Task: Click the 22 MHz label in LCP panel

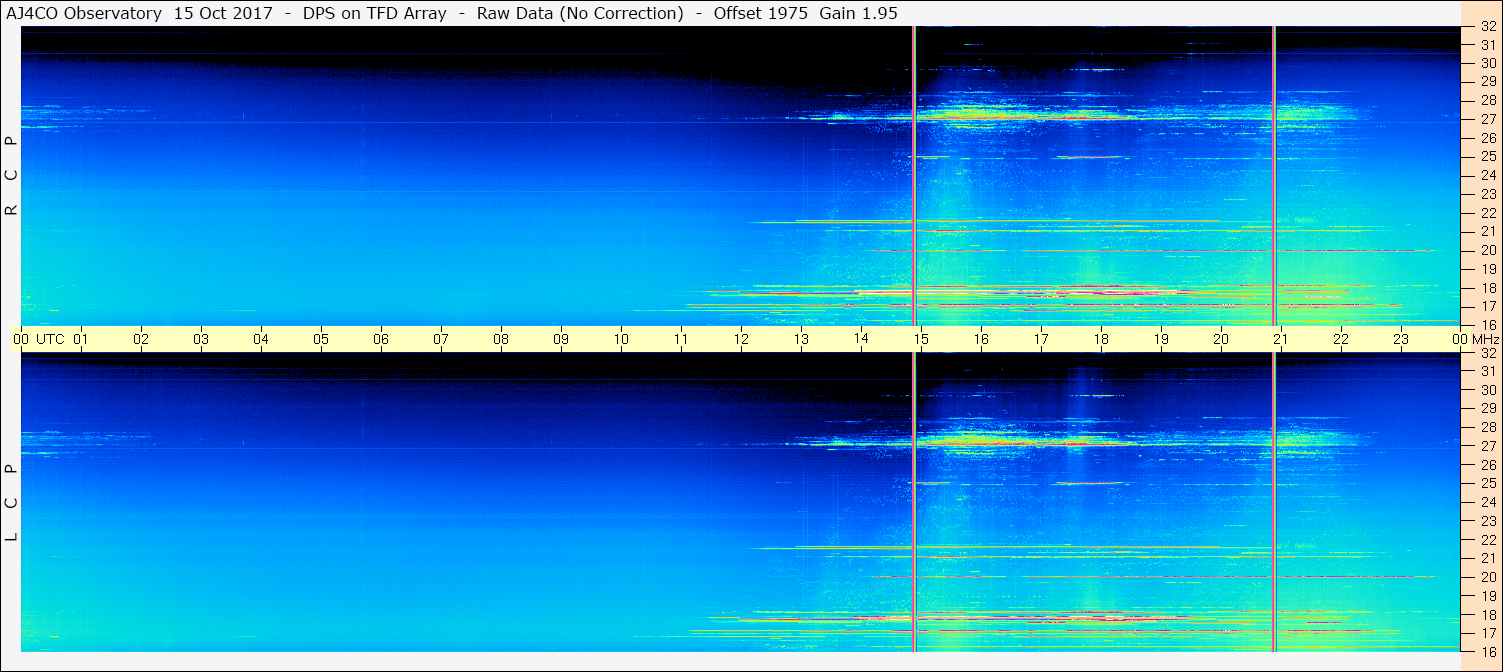Action: click(x=1487, y=539)
